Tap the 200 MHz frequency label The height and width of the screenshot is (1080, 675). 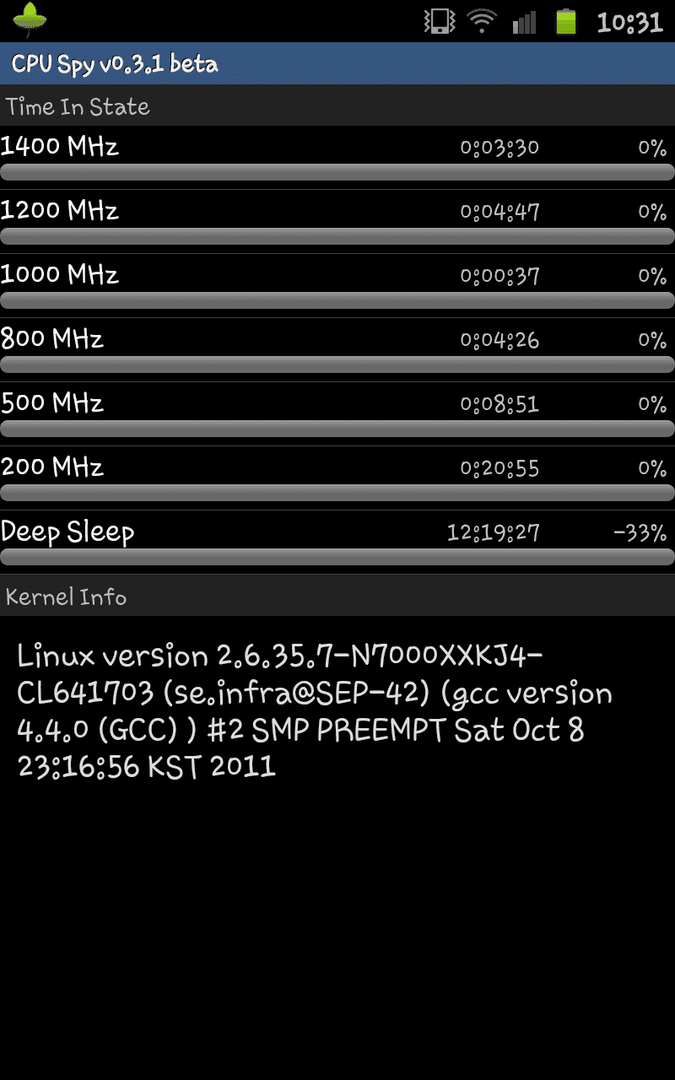(52, 467)
